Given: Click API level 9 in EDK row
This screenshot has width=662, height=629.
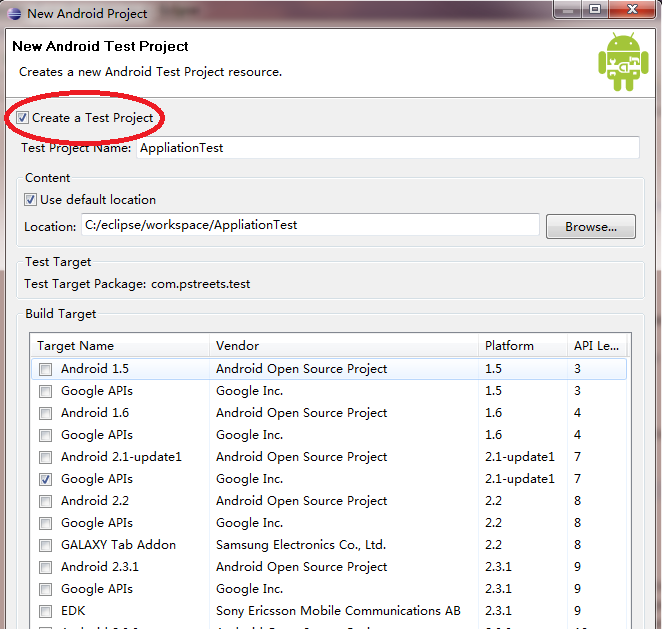Looking at the screenshot, I should pyautogui.click(x=577, y=611).
